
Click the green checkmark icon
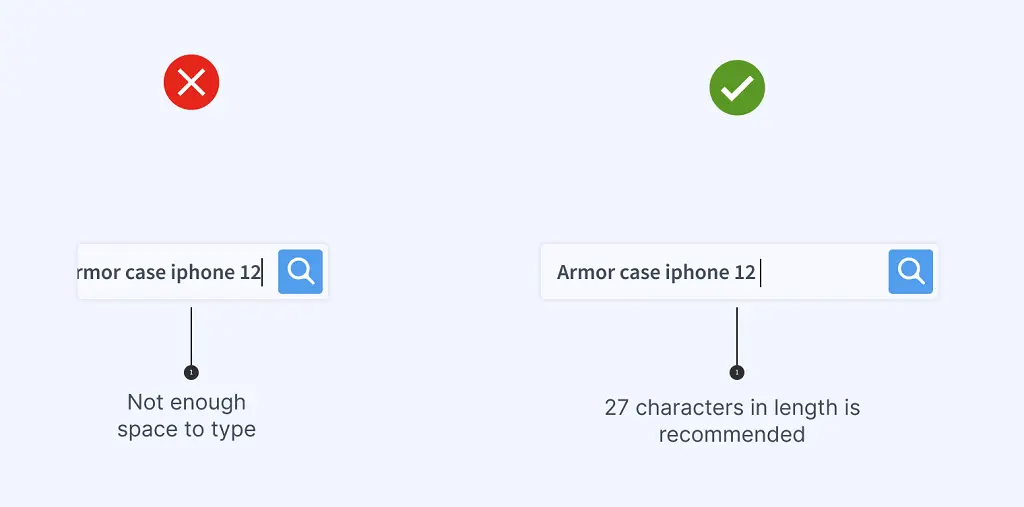tap(737, 88)
